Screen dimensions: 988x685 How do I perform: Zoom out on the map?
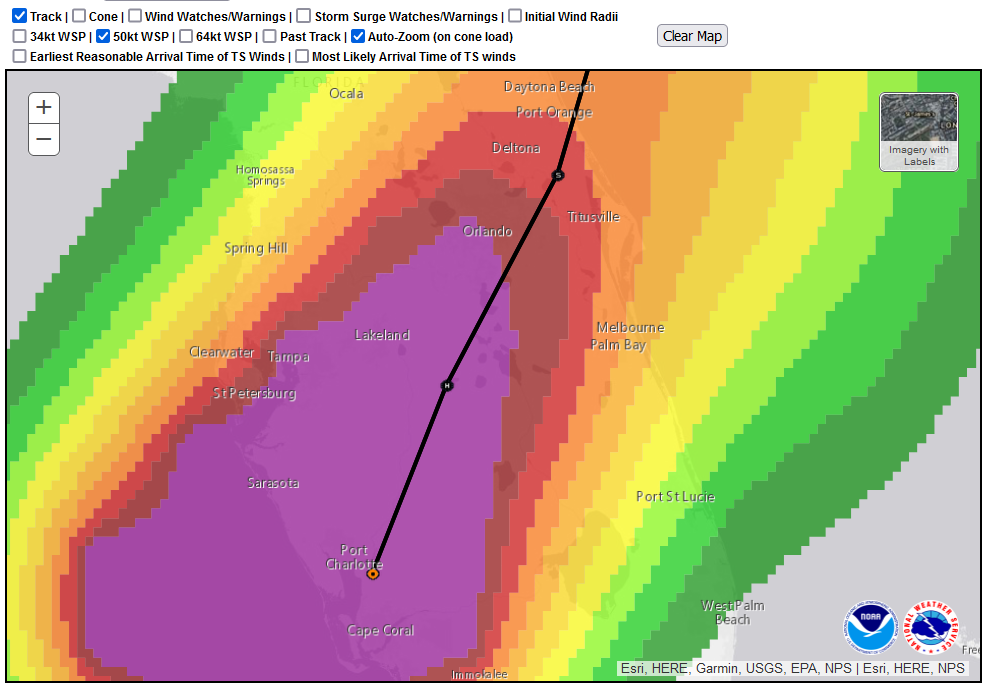44,139
